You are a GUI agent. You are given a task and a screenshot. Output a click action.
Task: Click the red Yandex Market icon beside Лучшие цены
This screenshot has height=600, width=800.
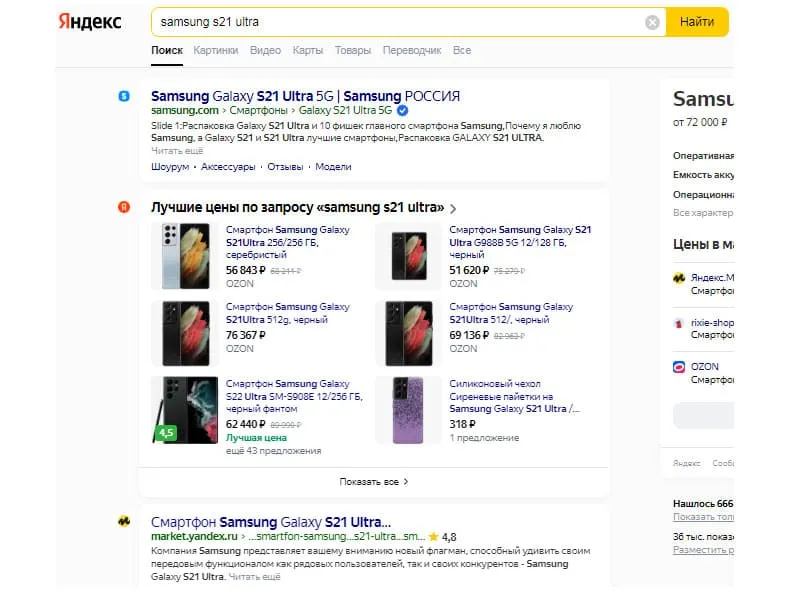click(124, 207)
